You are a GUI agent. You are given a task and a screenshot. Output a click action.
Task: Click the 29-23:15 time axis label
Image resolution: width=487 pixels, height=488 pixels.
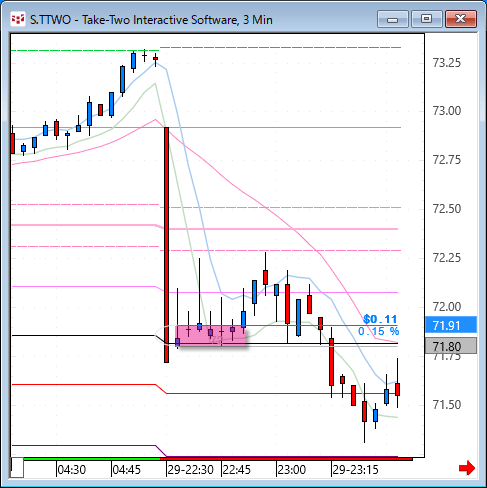tap(355, 470)
